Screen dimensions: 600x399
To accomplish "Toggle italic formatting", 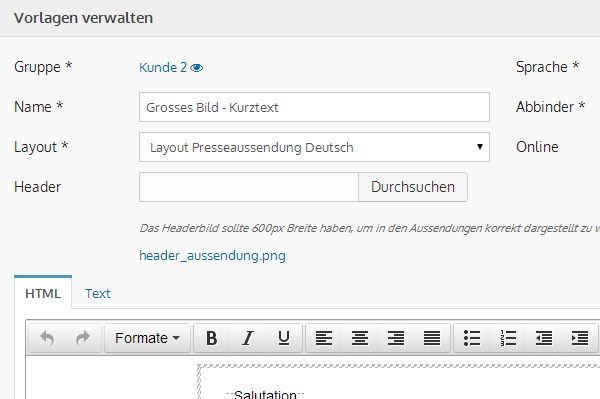I will [x=248, y=338].
